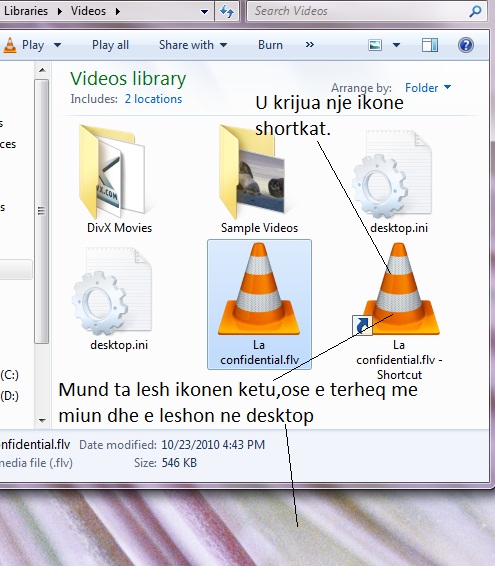
Task: Toggle the preview pane icon
Action: 430,45
